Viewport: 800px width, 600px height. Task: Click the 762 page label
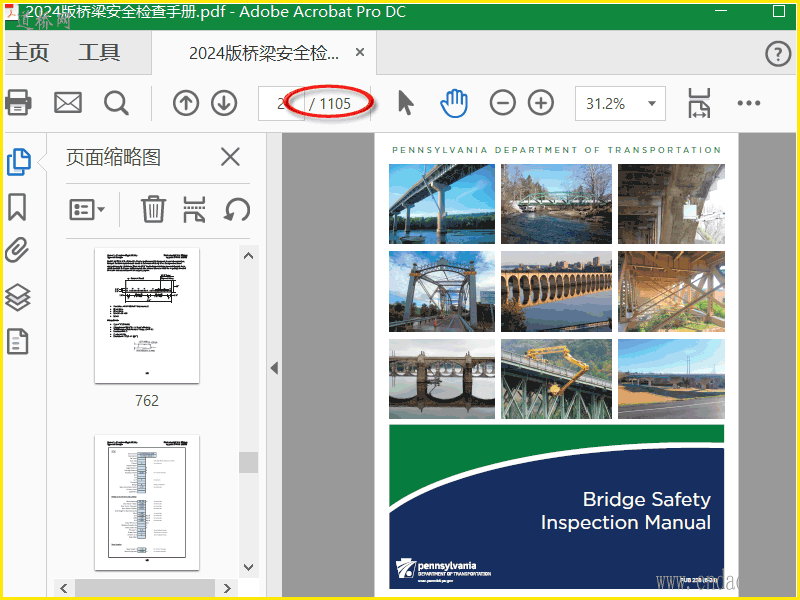pyautogui.click(x=147, y=401)
